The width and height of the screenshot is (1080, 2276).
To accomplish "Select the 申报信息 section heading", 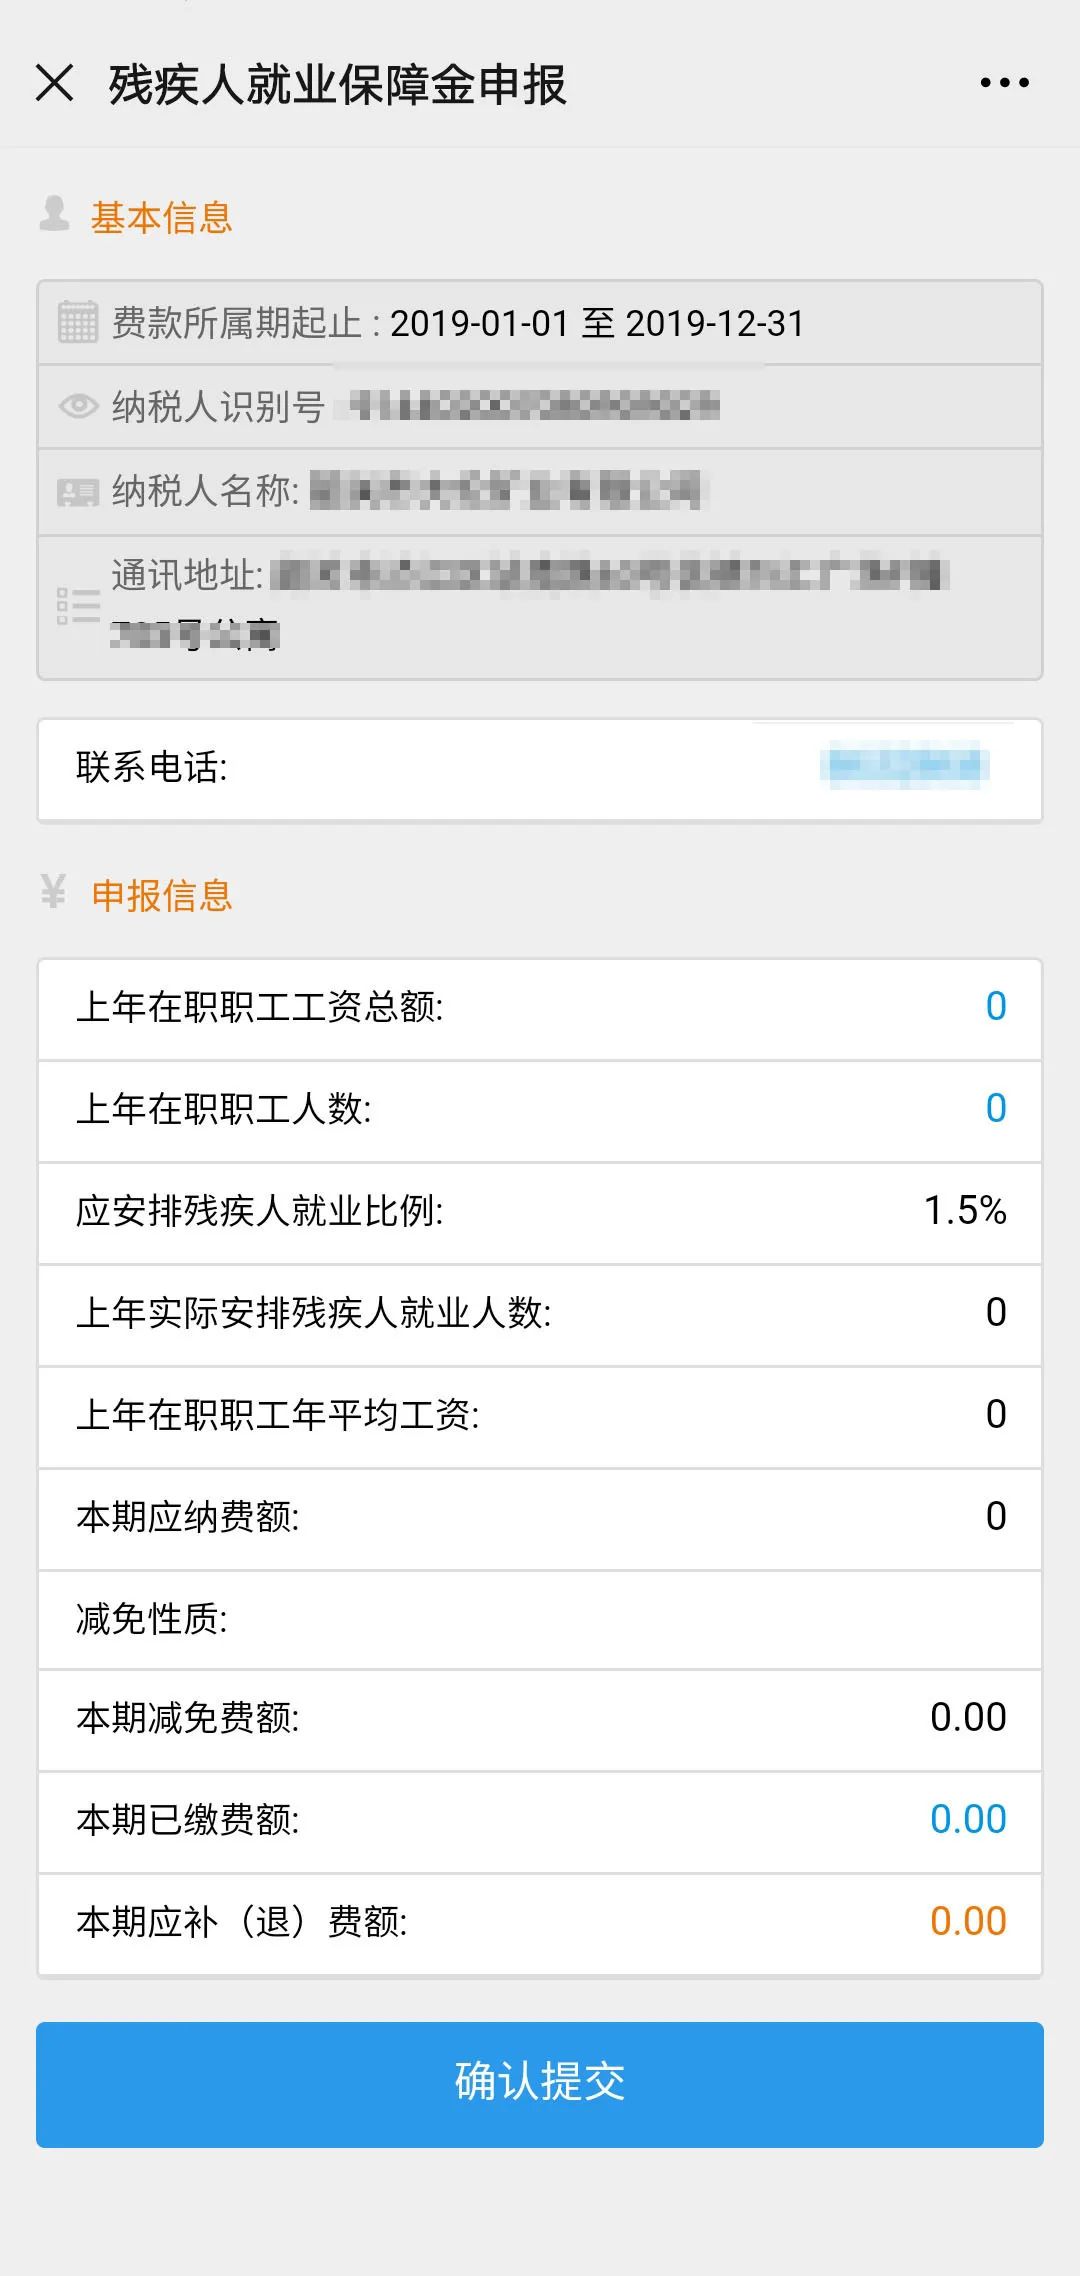I will tap(162, 895).
